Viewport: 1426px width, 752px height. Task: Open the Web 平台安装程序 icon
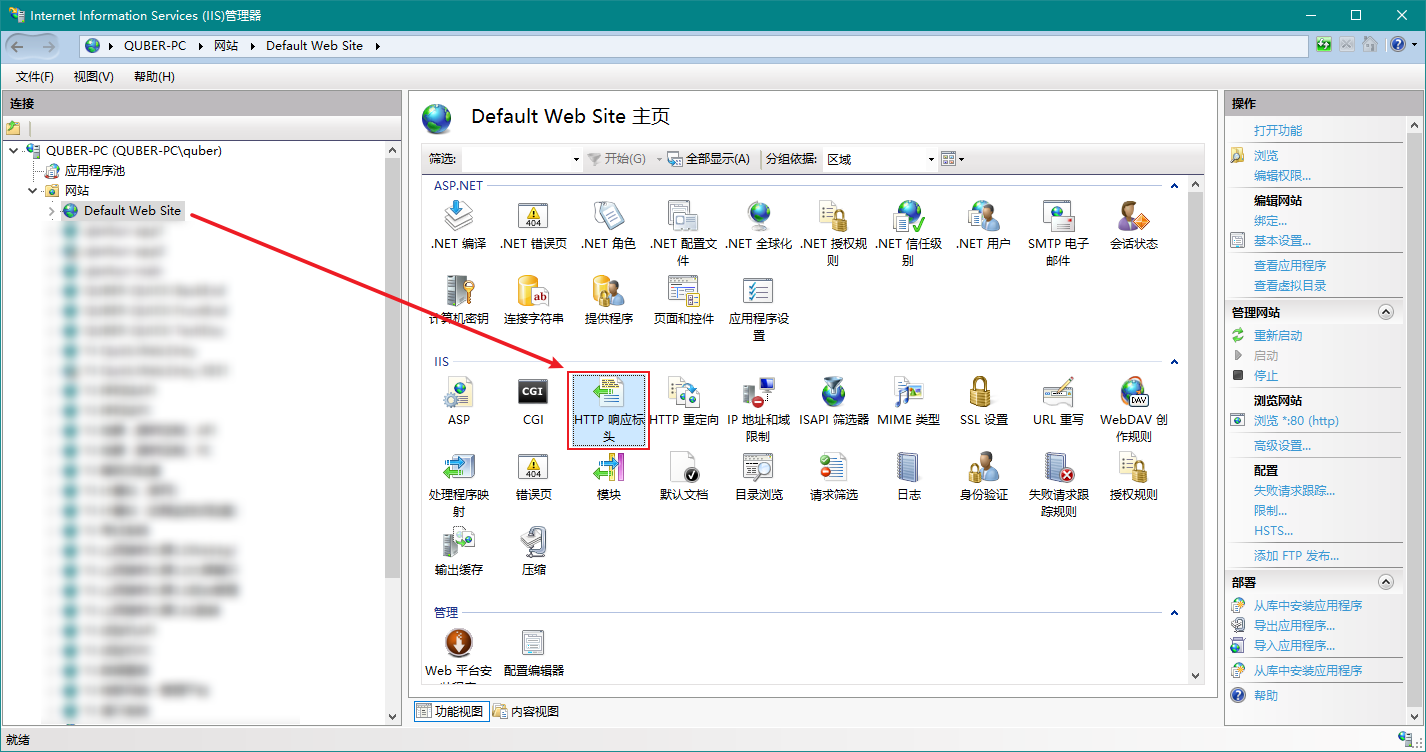(458, 645)
